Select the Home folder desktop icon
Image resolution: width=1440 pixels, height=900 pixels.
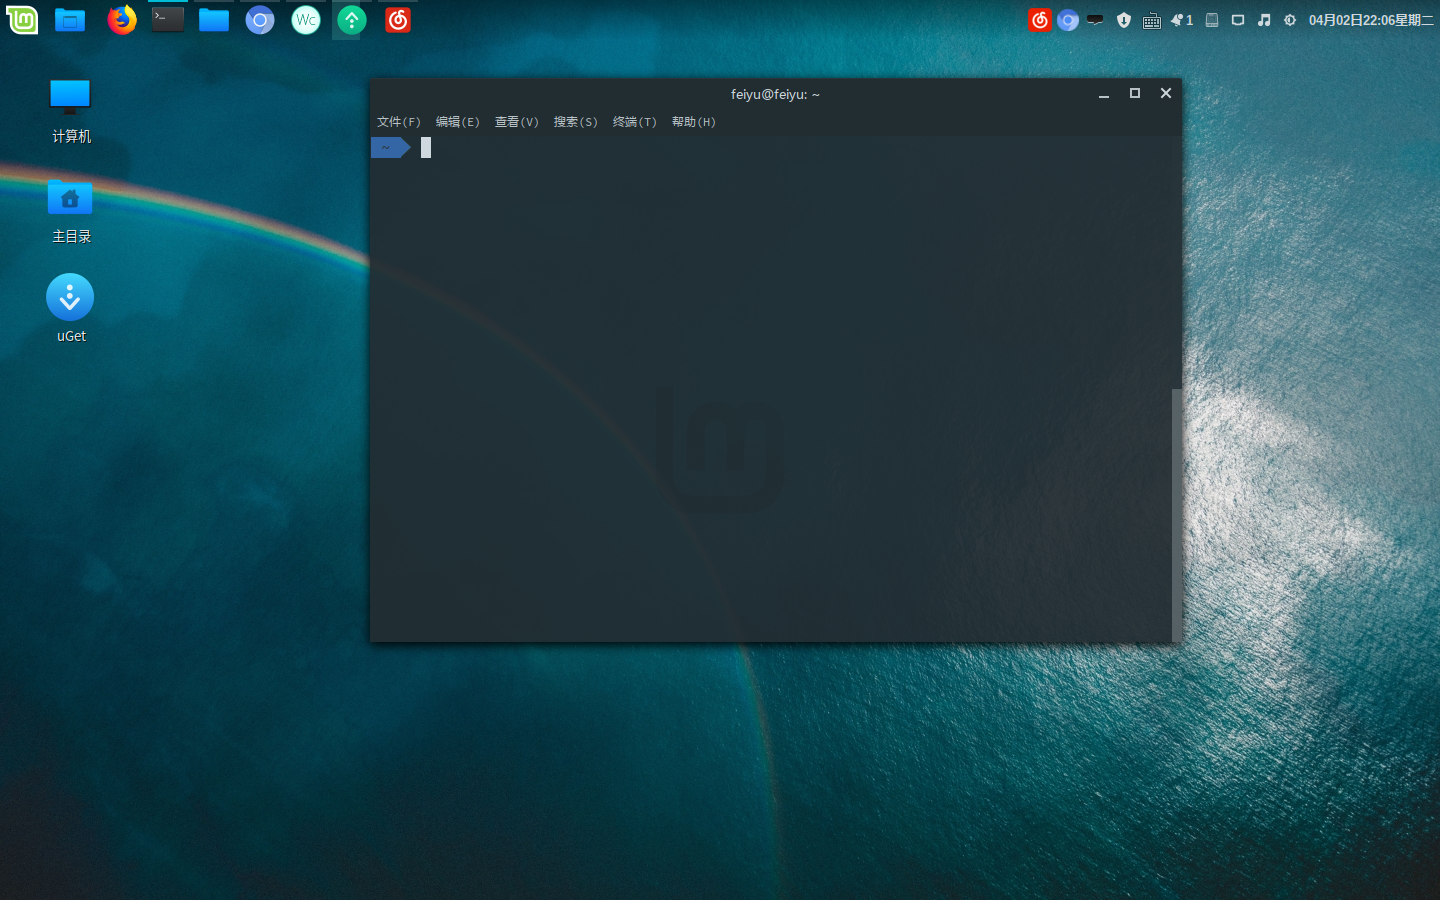[x=71, y=212]
